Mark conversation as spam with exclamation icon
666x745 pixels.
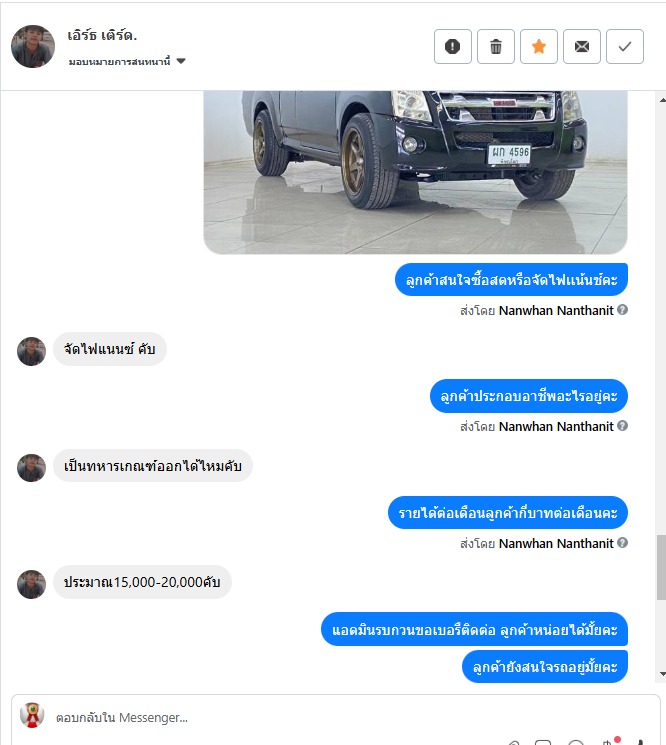coord(453,47)
